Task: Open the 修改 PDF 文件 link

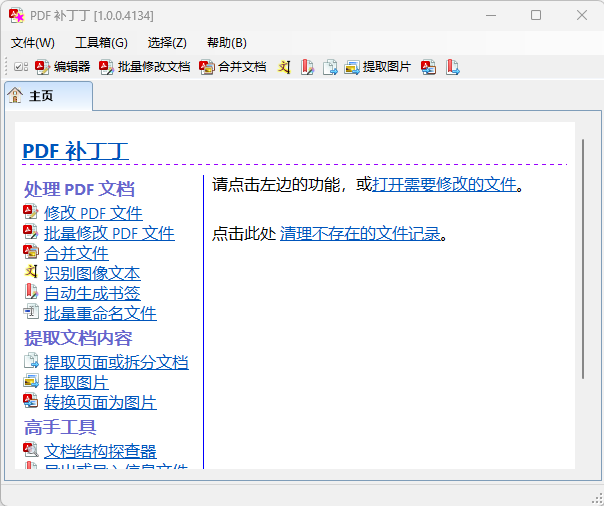Action: click(x=93, y=213)
